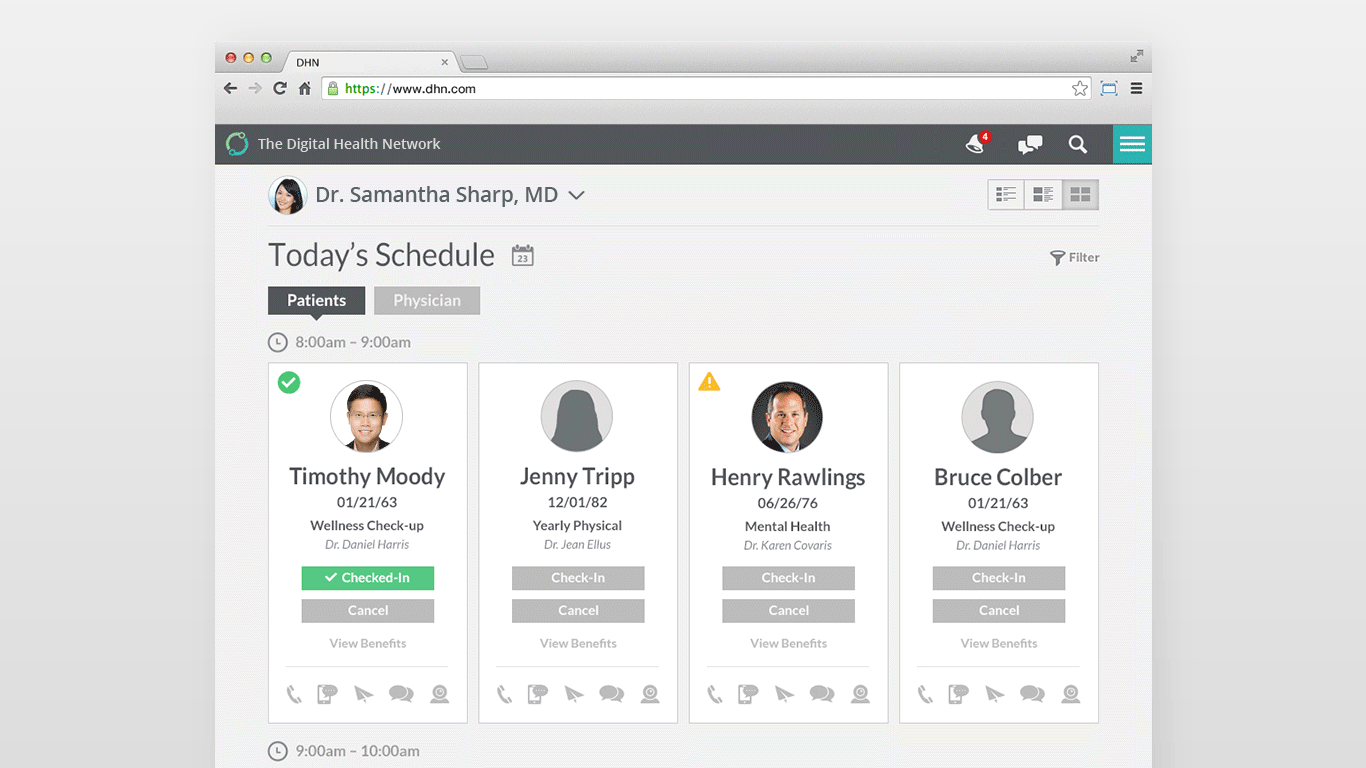Open the chat messages icon in header
This screenshot has width=1366, height=768.
[x=1029, y=145]
